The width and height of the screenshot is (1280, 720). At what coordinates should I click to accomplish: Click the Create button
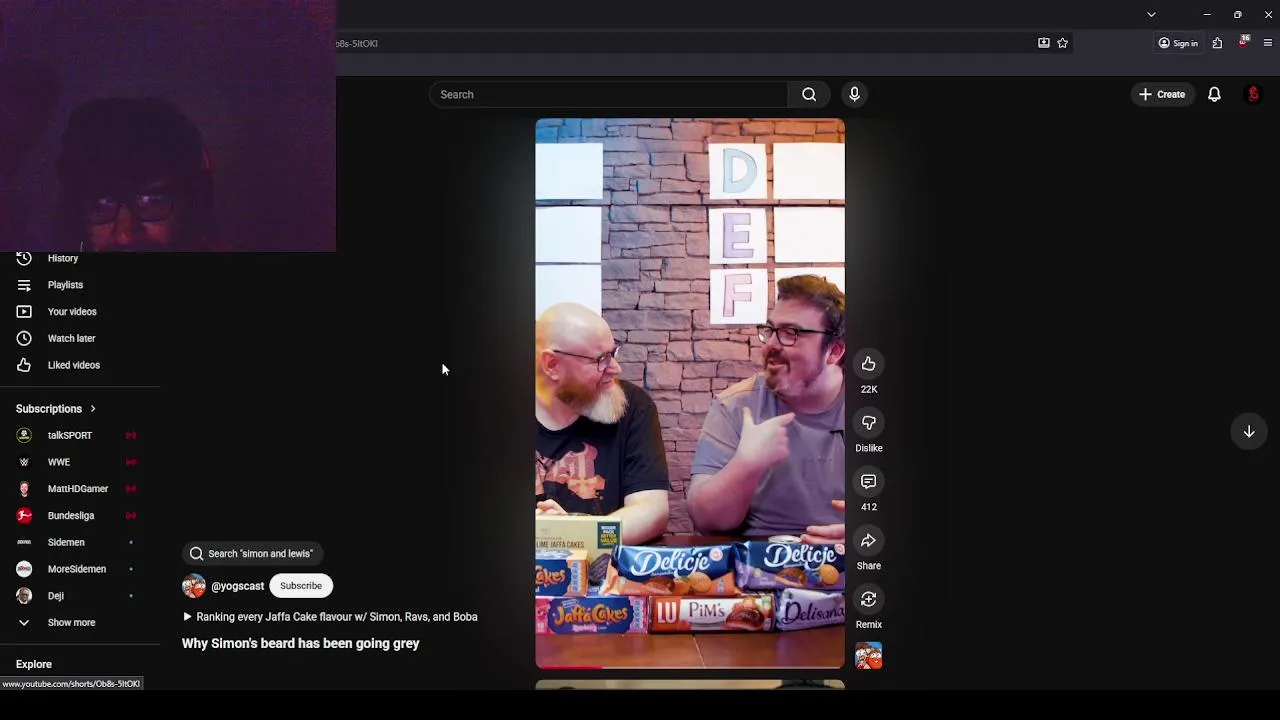point(1161,95)
